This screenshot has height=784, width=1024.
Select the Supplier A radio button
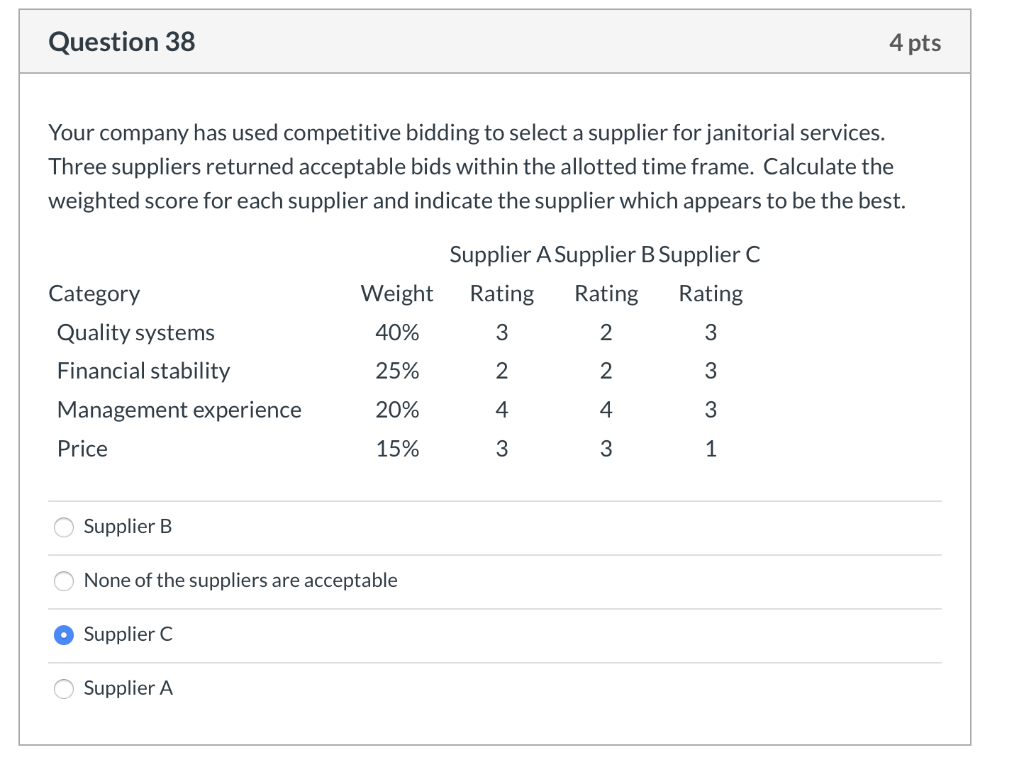(63, 688)
